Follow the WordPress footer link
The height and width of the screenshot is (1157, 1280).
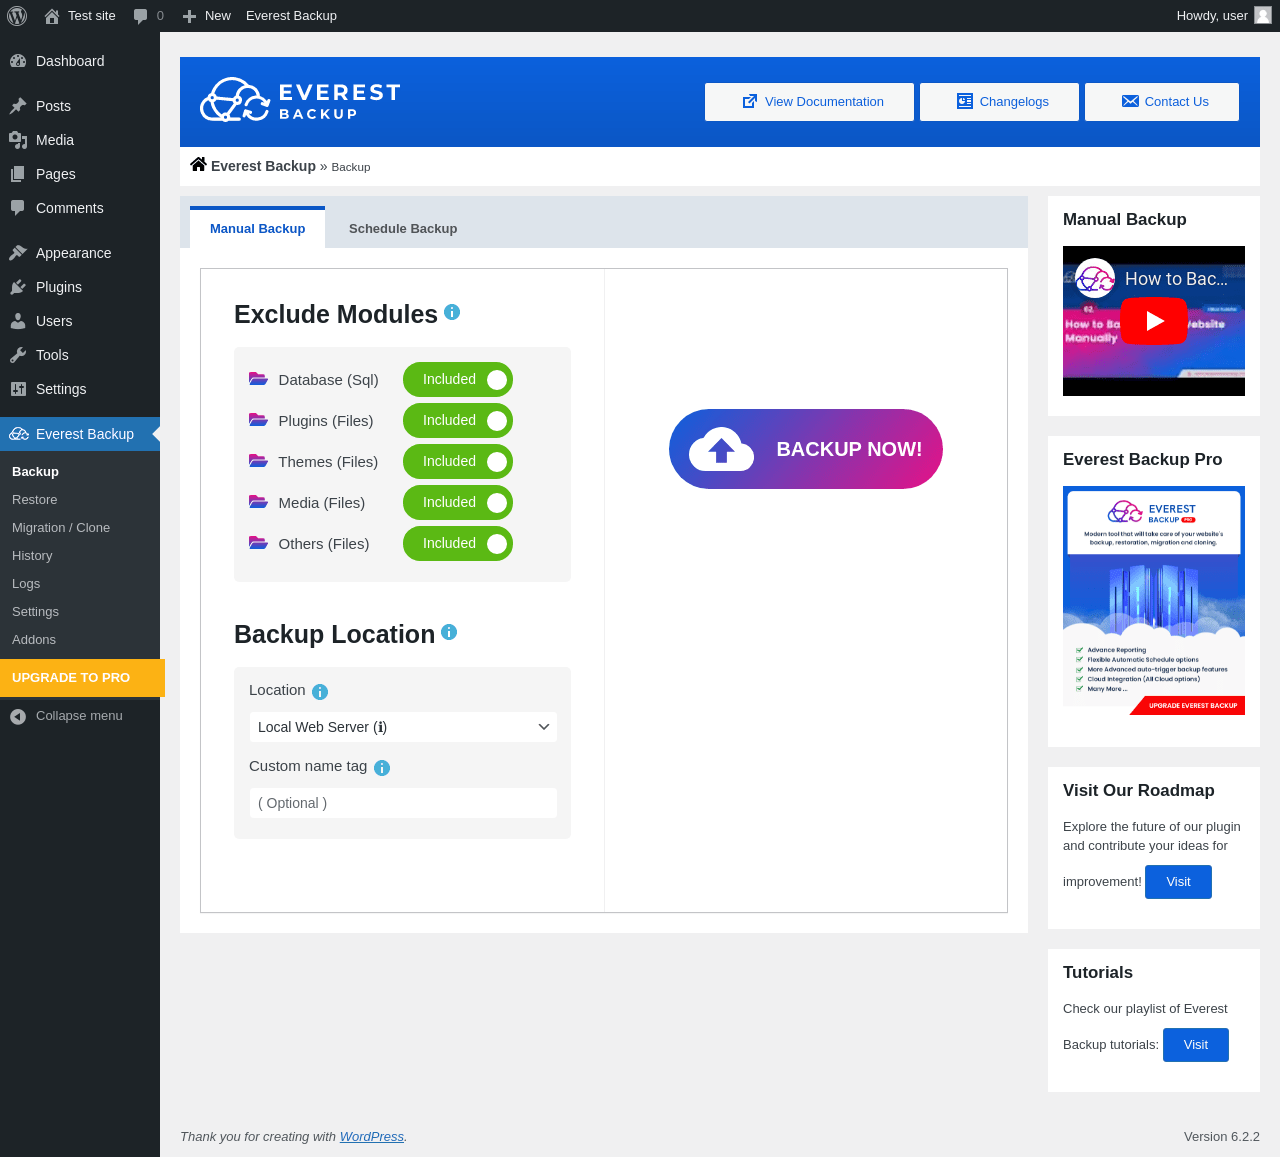pos(372,1137)
